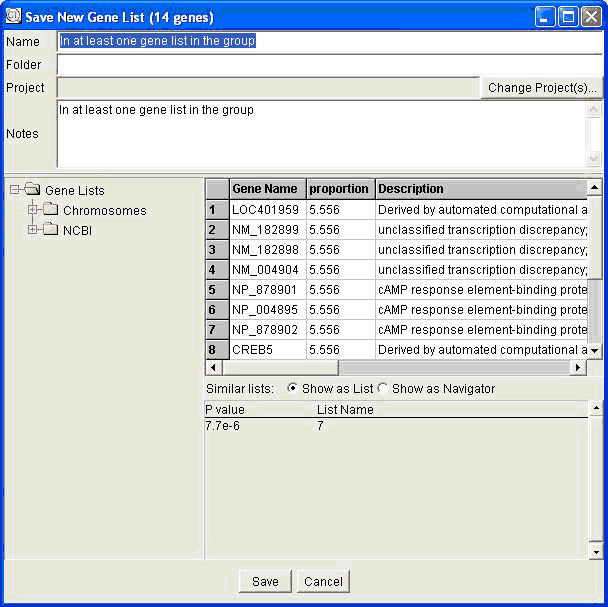Viewport: 608px width, 607px height.
Task: Click the gene table scroll-left arrow
Action: (x=213, y=368)
